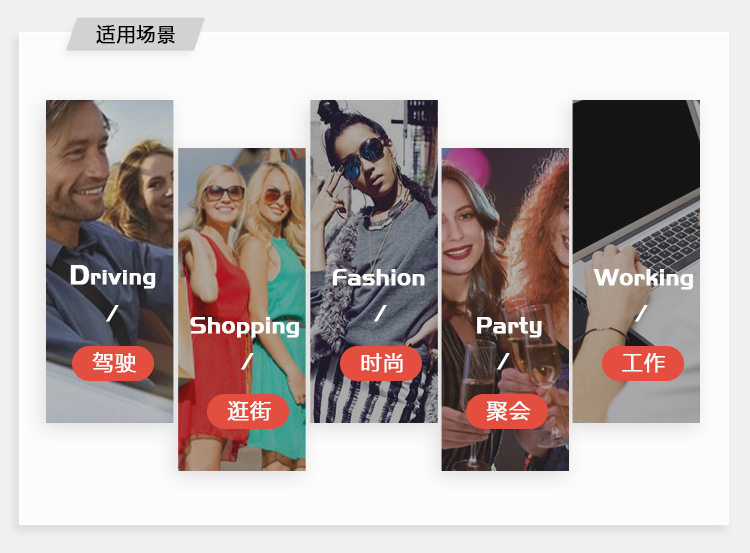Click the slash divider under Working
Viewport: 750px width, 553px height.
click(641, 314)
